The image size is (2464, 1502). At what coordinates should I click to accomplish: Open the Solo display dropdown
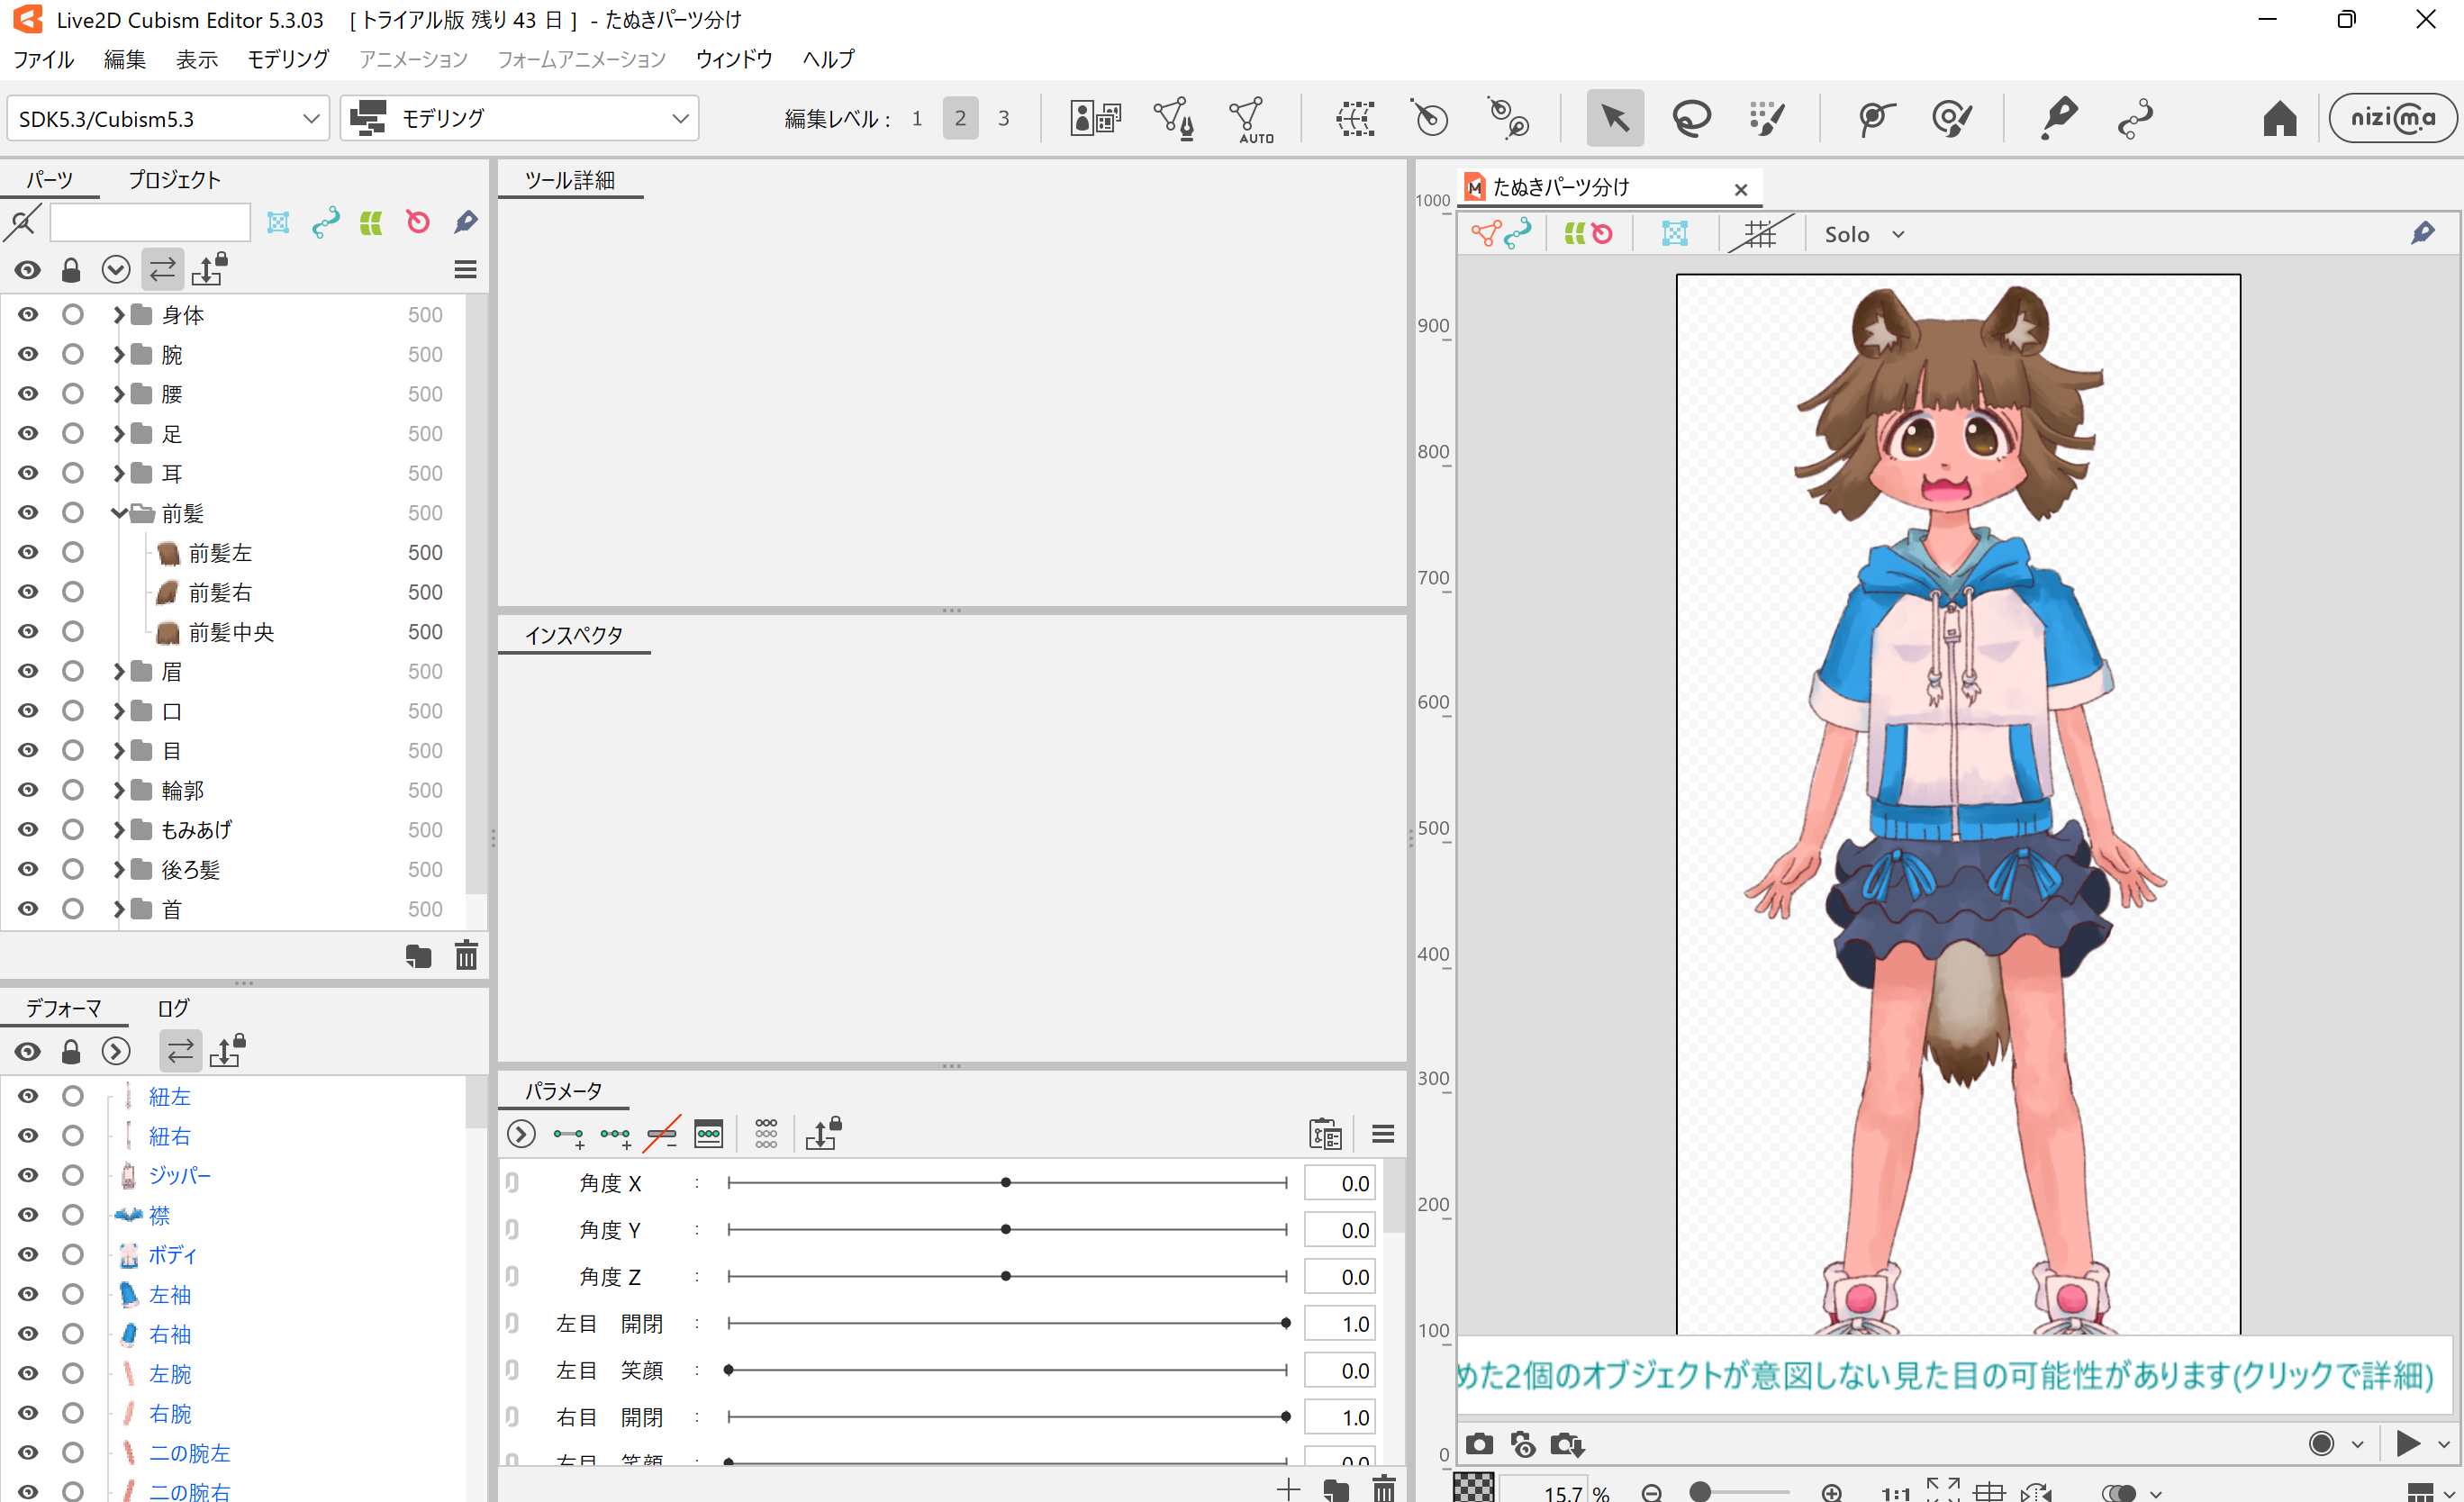click(x=1864, y=234)
